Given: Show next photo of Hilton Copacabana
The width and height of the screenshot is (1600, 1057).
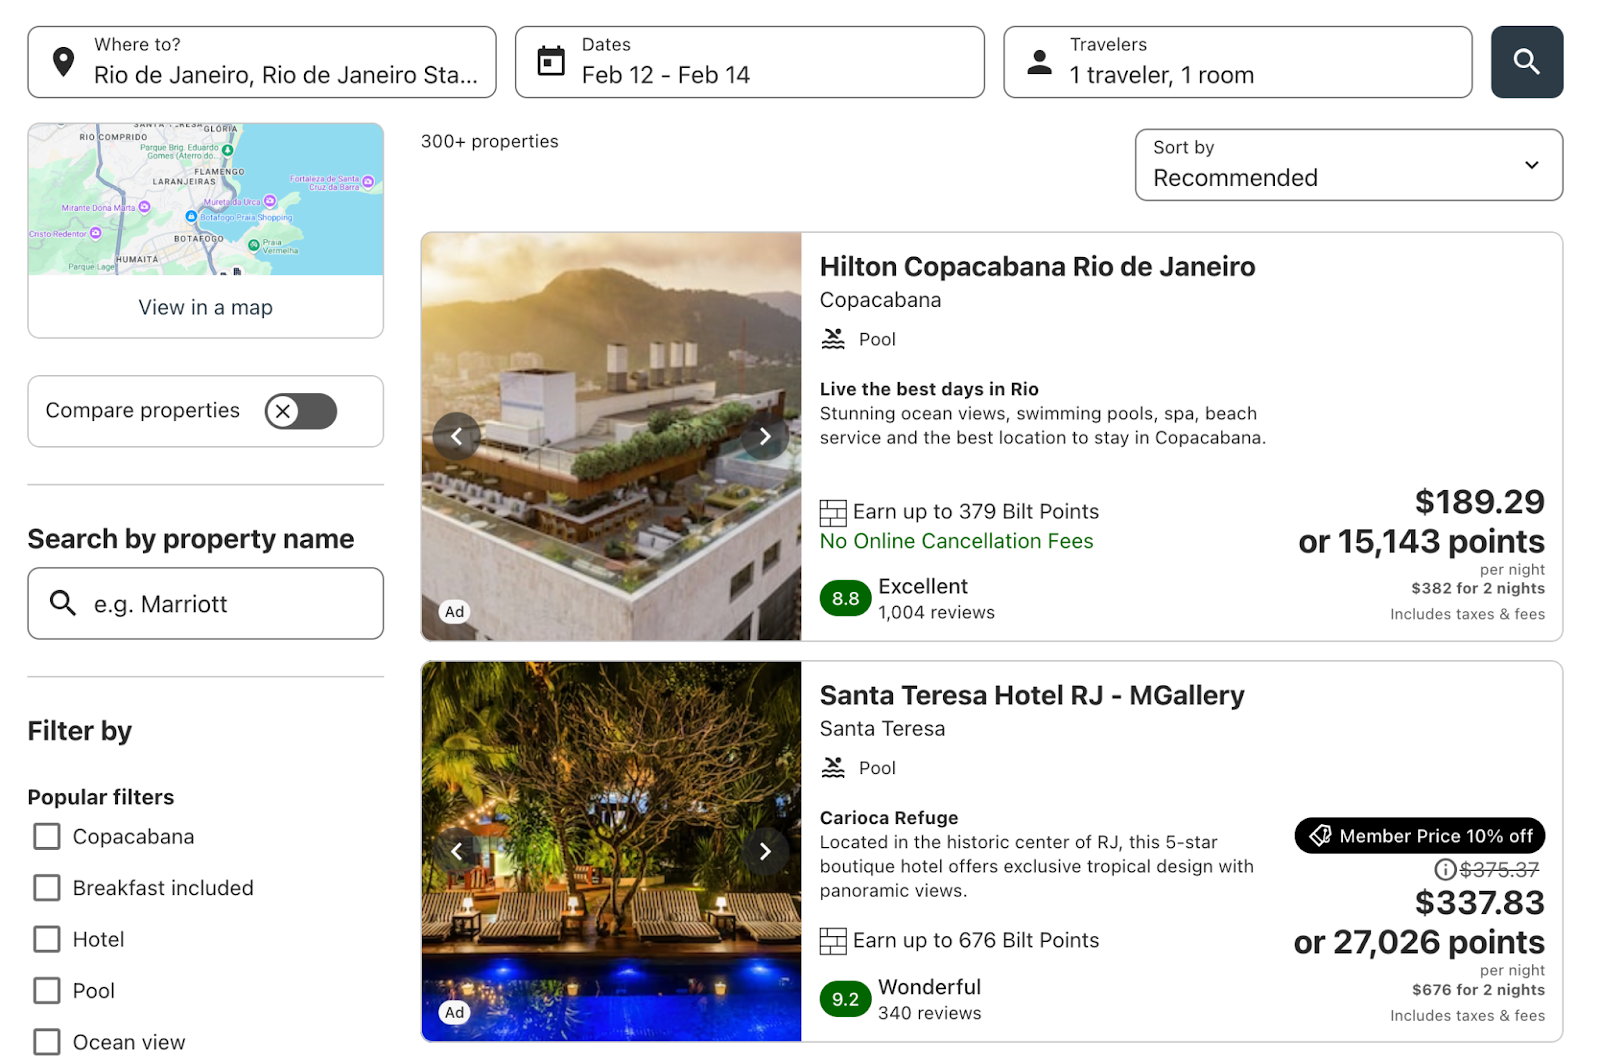Looking at the screenshot, I should [x=765, y=436].
